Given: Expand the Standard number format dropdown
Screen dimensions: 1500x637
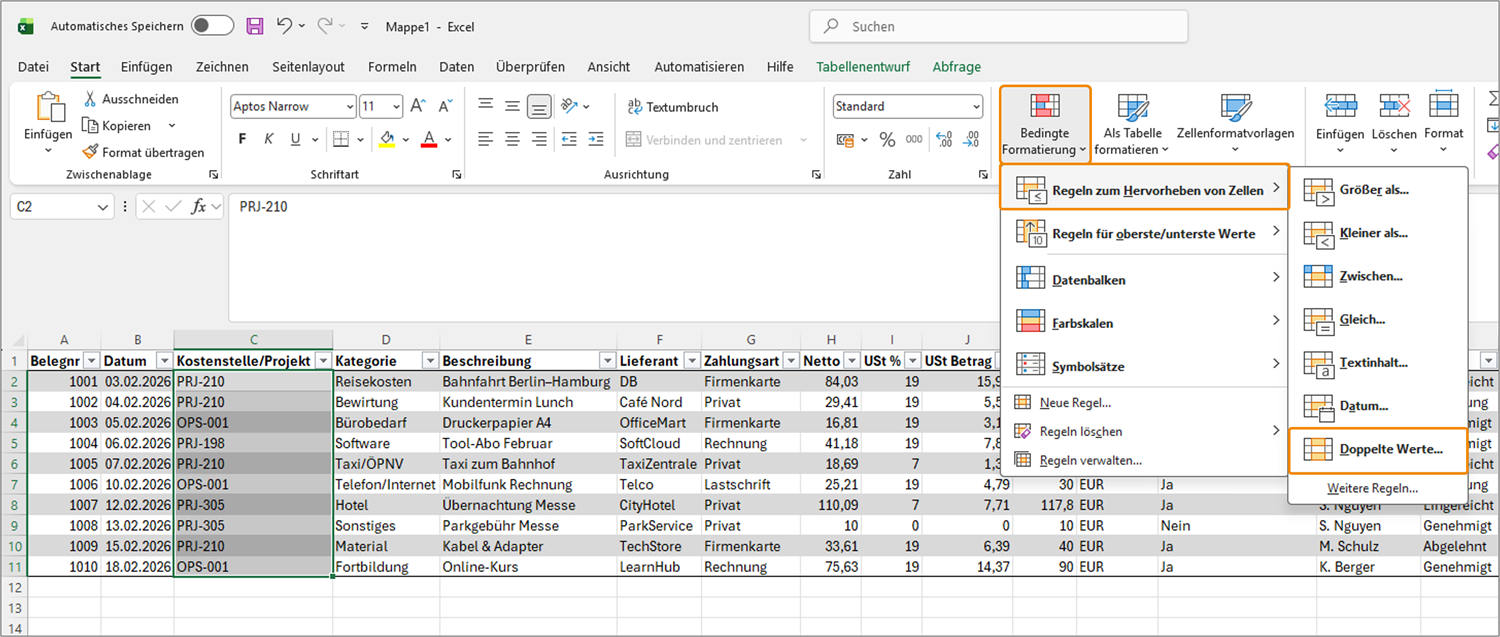Looking at the screenshot, I should tap(975, 106).
